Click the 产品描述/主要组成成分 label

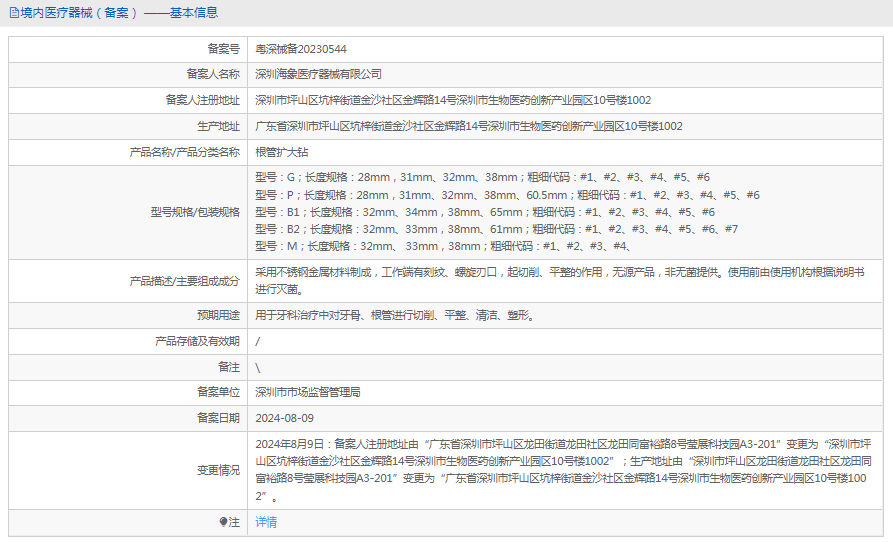click(185, 281)
